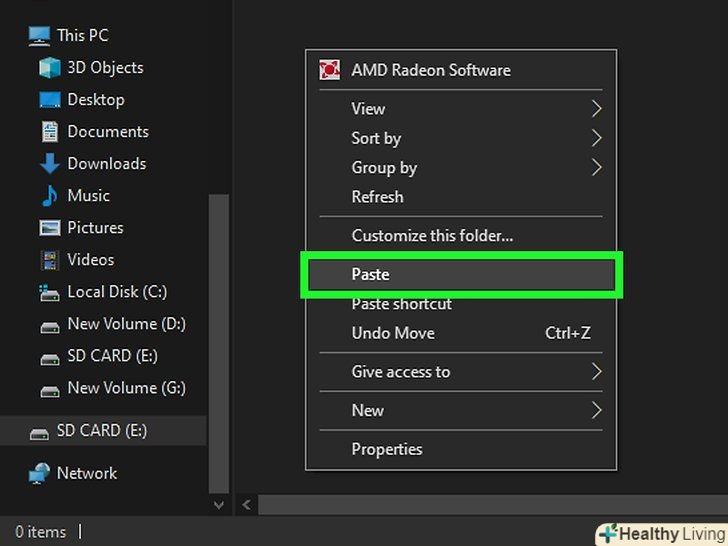The height and width of the screenshot is (546, 728).
Task: Open the Downloads arrow icon
Action: pyautogui.click(x=50, y=164)
